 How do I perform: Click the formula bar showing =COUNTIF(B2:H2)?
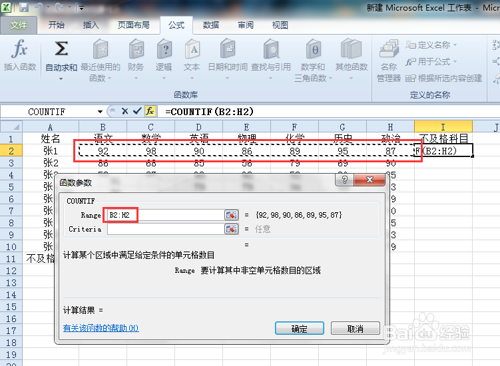tap(328, 111)
